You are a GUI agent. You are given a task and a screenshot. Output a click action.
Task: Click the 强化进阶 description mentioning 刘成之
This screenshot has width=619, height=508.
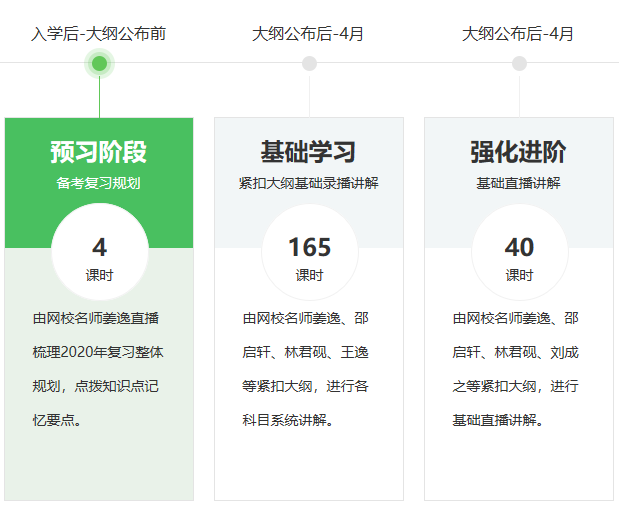pos(516,369)
